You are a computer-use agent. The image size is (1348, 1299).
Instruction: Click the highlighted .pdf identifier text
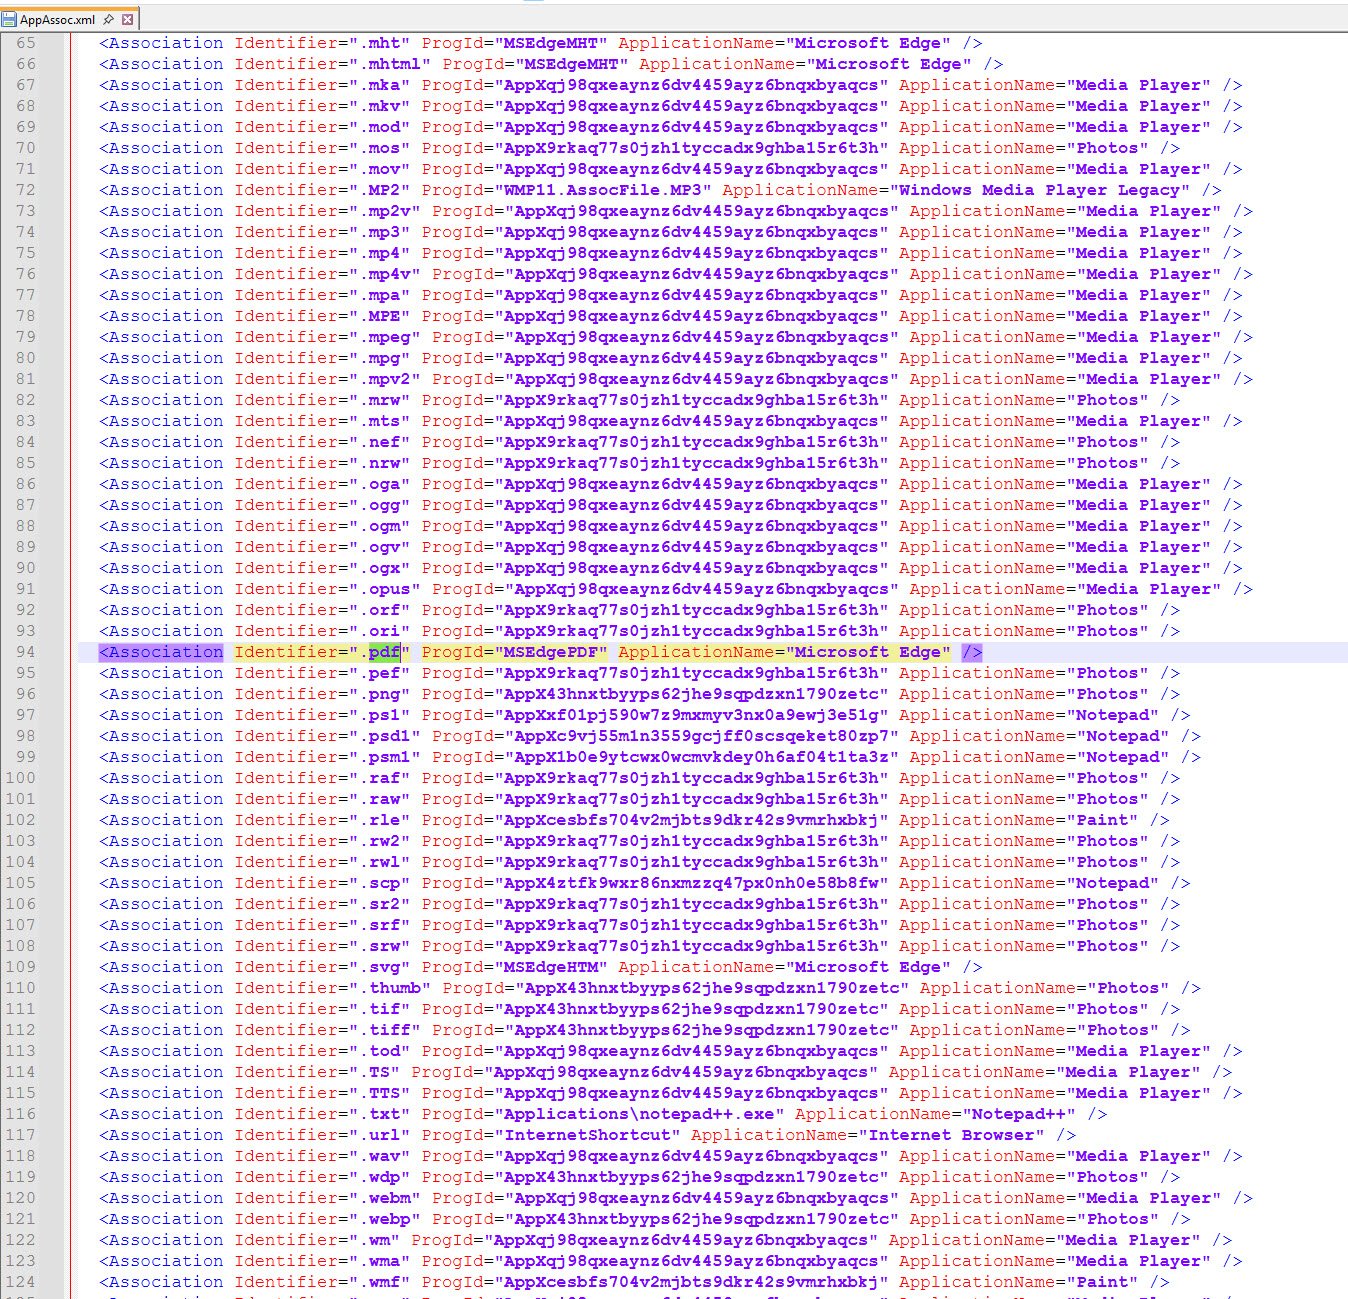click(384, 652)
